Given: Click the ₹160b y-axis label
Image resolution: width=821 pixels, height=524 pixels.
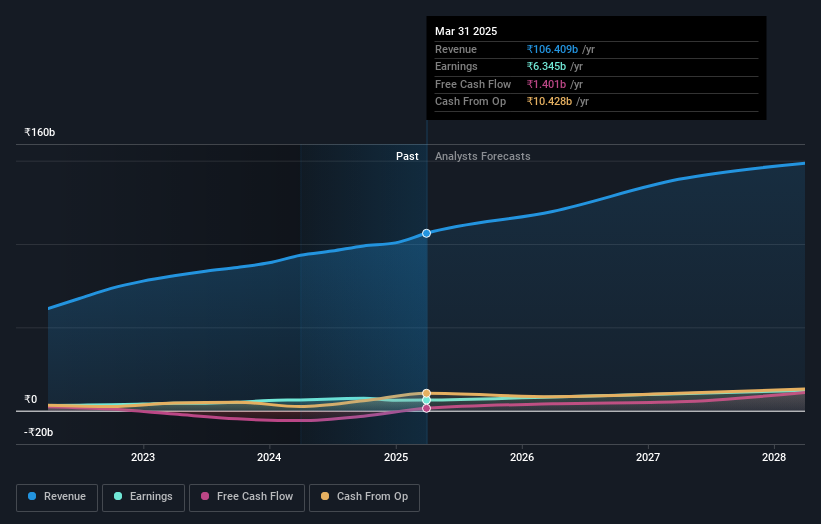Looking at the screenshot, I should [x=39, y=132].
